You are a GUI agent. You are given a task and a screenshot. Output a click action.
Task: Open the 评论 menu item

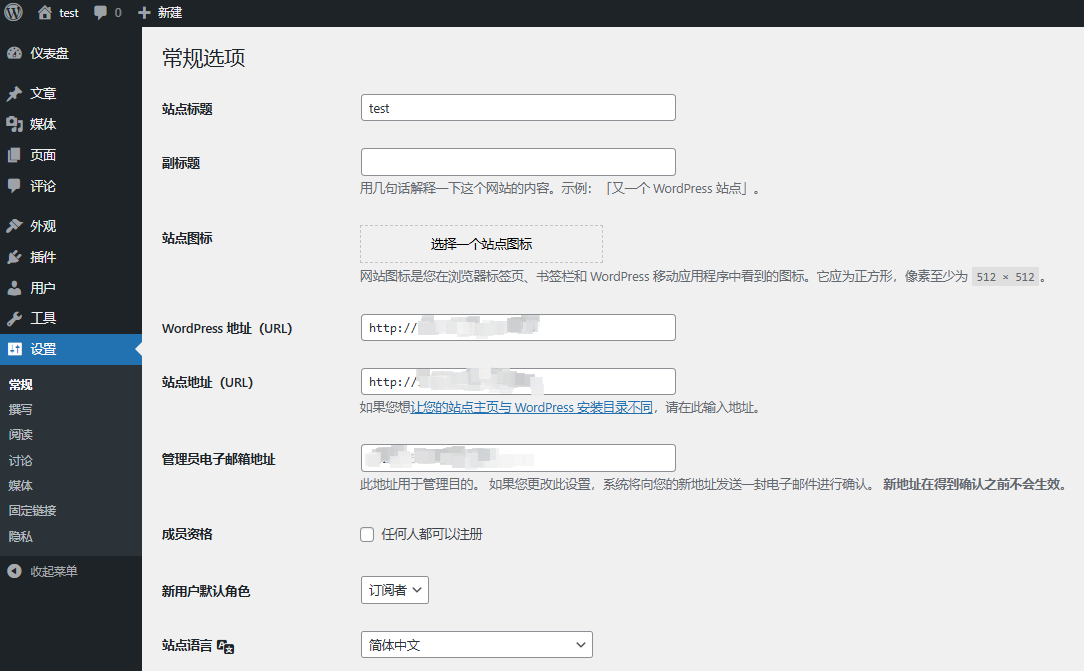click(x=71, y=186)
